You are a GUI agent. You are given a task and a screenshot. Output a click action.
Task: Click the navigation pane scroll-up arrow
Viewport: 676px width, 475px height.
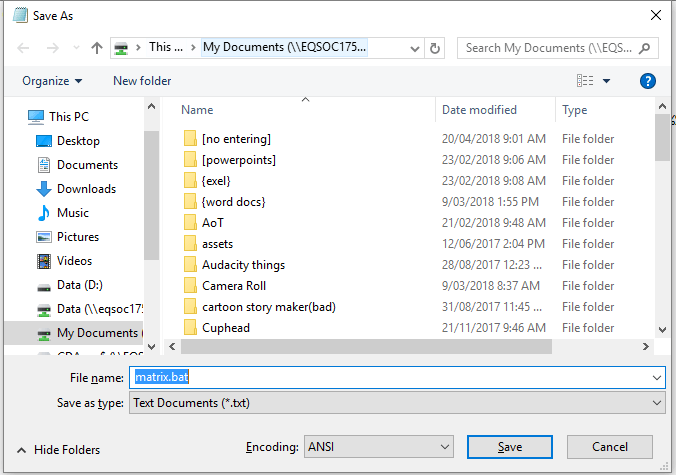click(x=151, y=106)
